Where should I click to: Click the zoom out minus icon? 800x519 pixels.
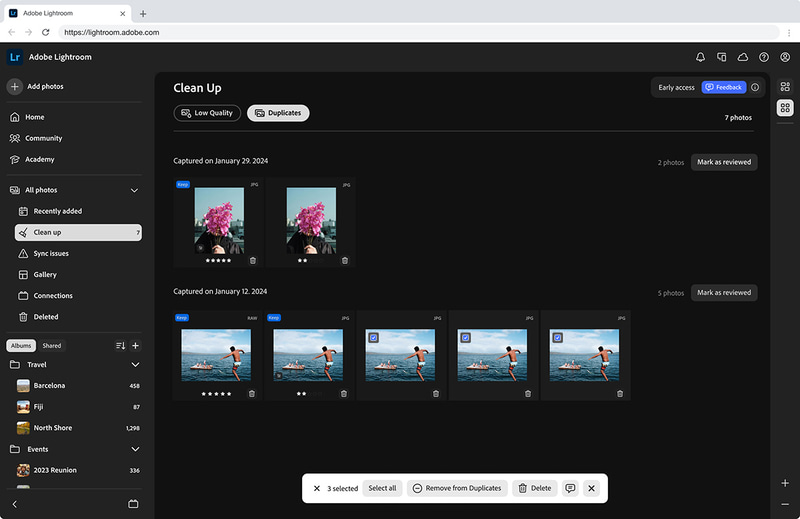pyautogui.click(x=785, y=504)
